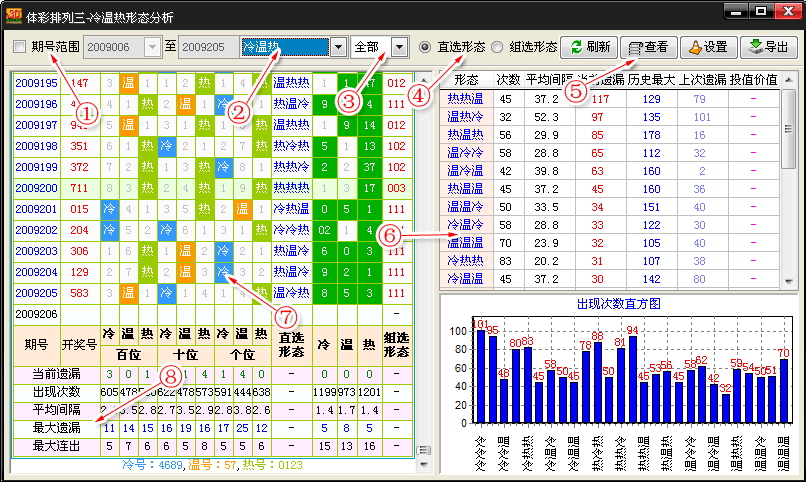Minimize the analysis window
Screen dimensions: 806x482
point(736,11)
